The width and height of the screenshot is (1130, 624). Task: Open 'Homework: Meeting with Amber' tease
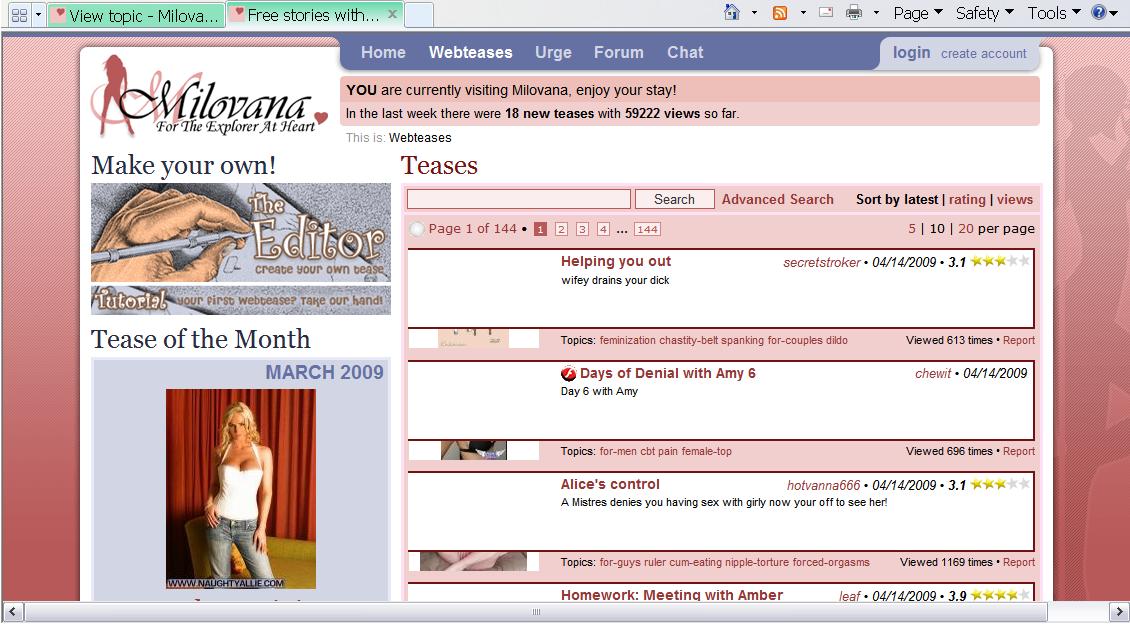[672, 595]
